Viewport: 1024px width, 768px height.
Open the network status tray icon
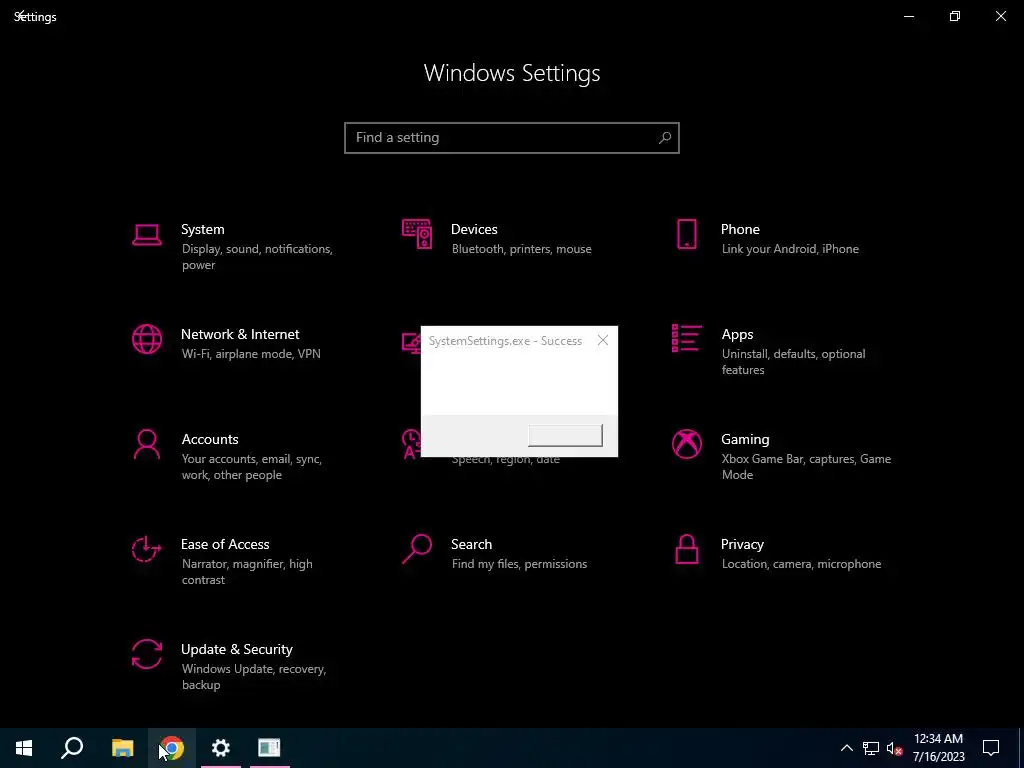click(871, 748)
